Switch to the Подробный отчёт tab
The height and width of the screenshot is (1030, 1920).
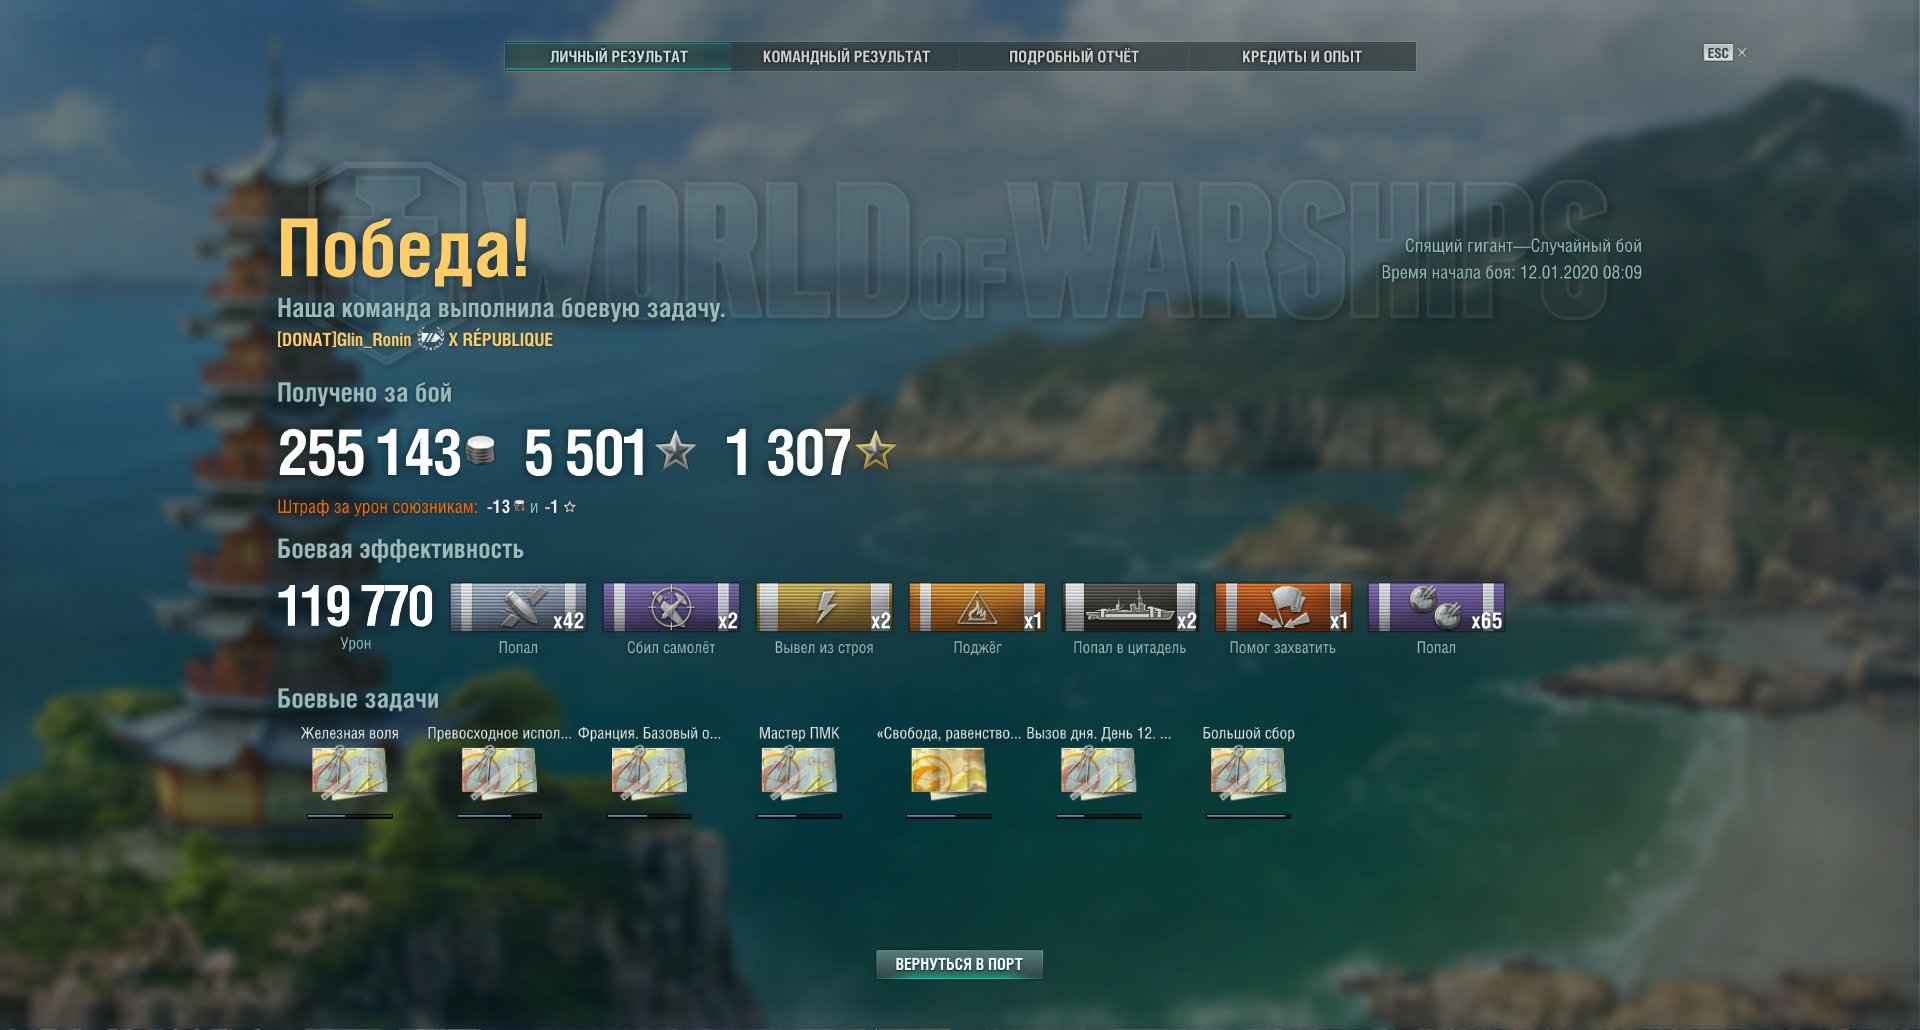point(1074,57)
